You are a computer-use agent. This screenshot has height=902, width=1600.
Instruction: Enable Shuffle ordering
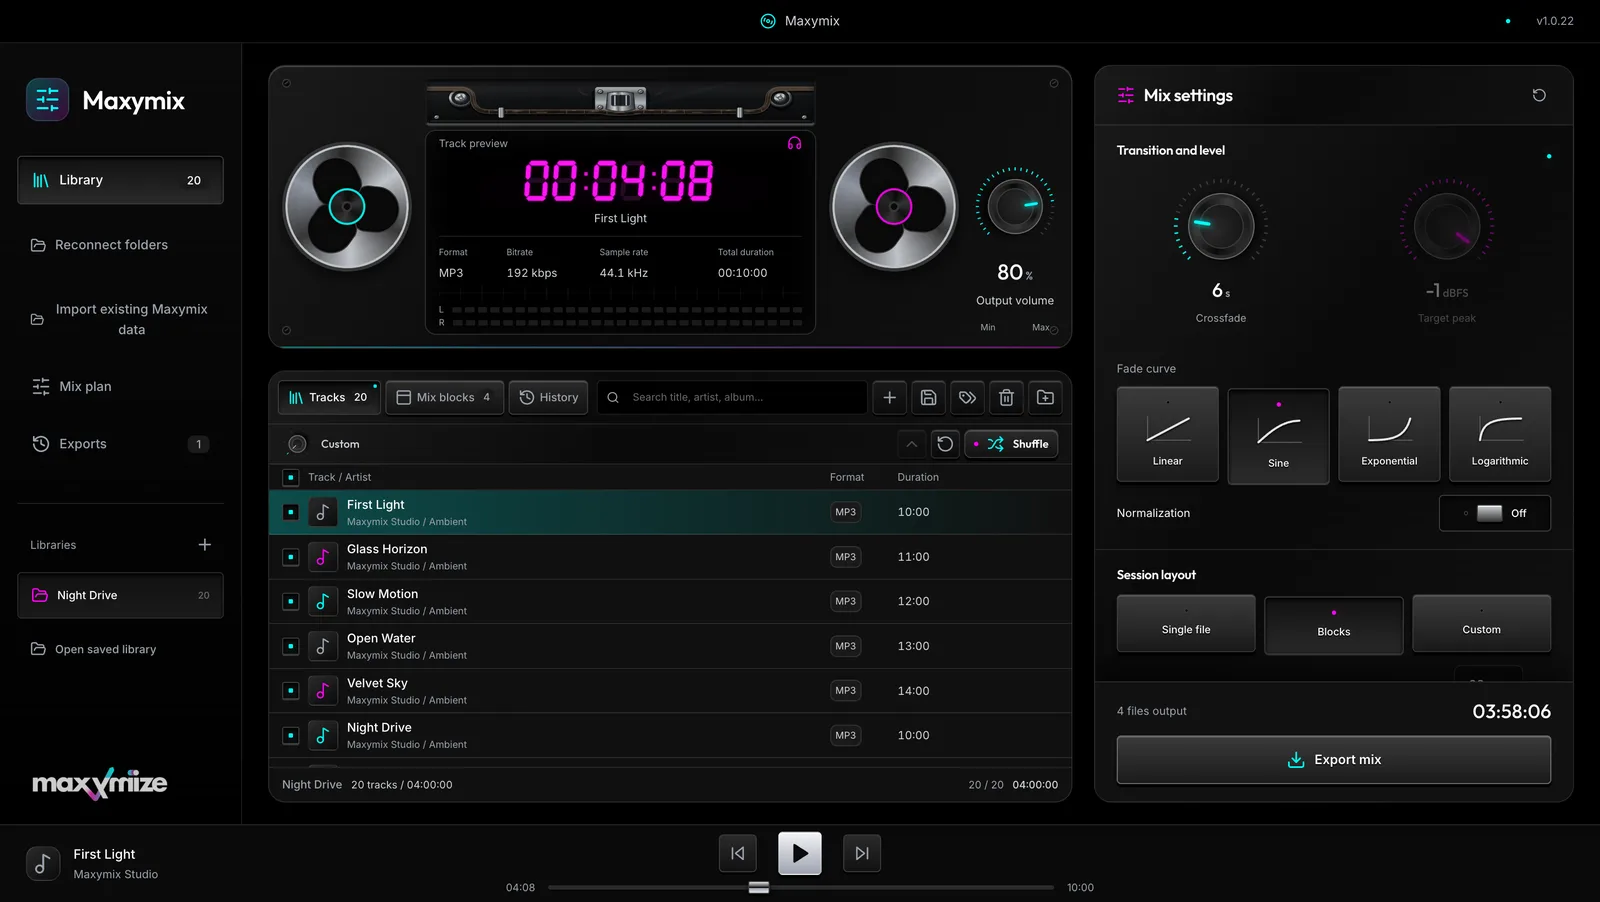pyautogui.click(x=1011, y=444)
